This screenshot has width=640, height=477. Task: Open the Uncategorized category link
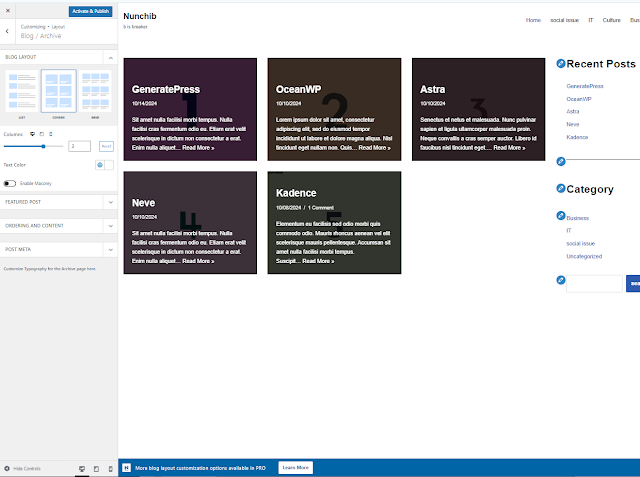click(584, 257)
